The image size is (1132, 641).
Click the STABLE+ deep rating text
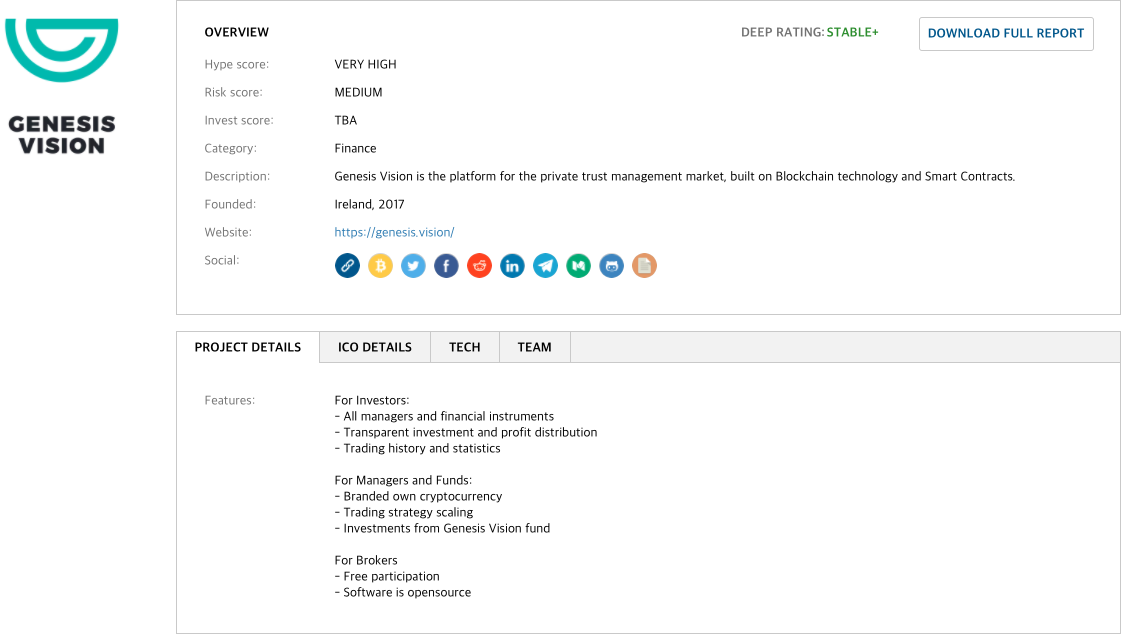click(x=852, y=33)
